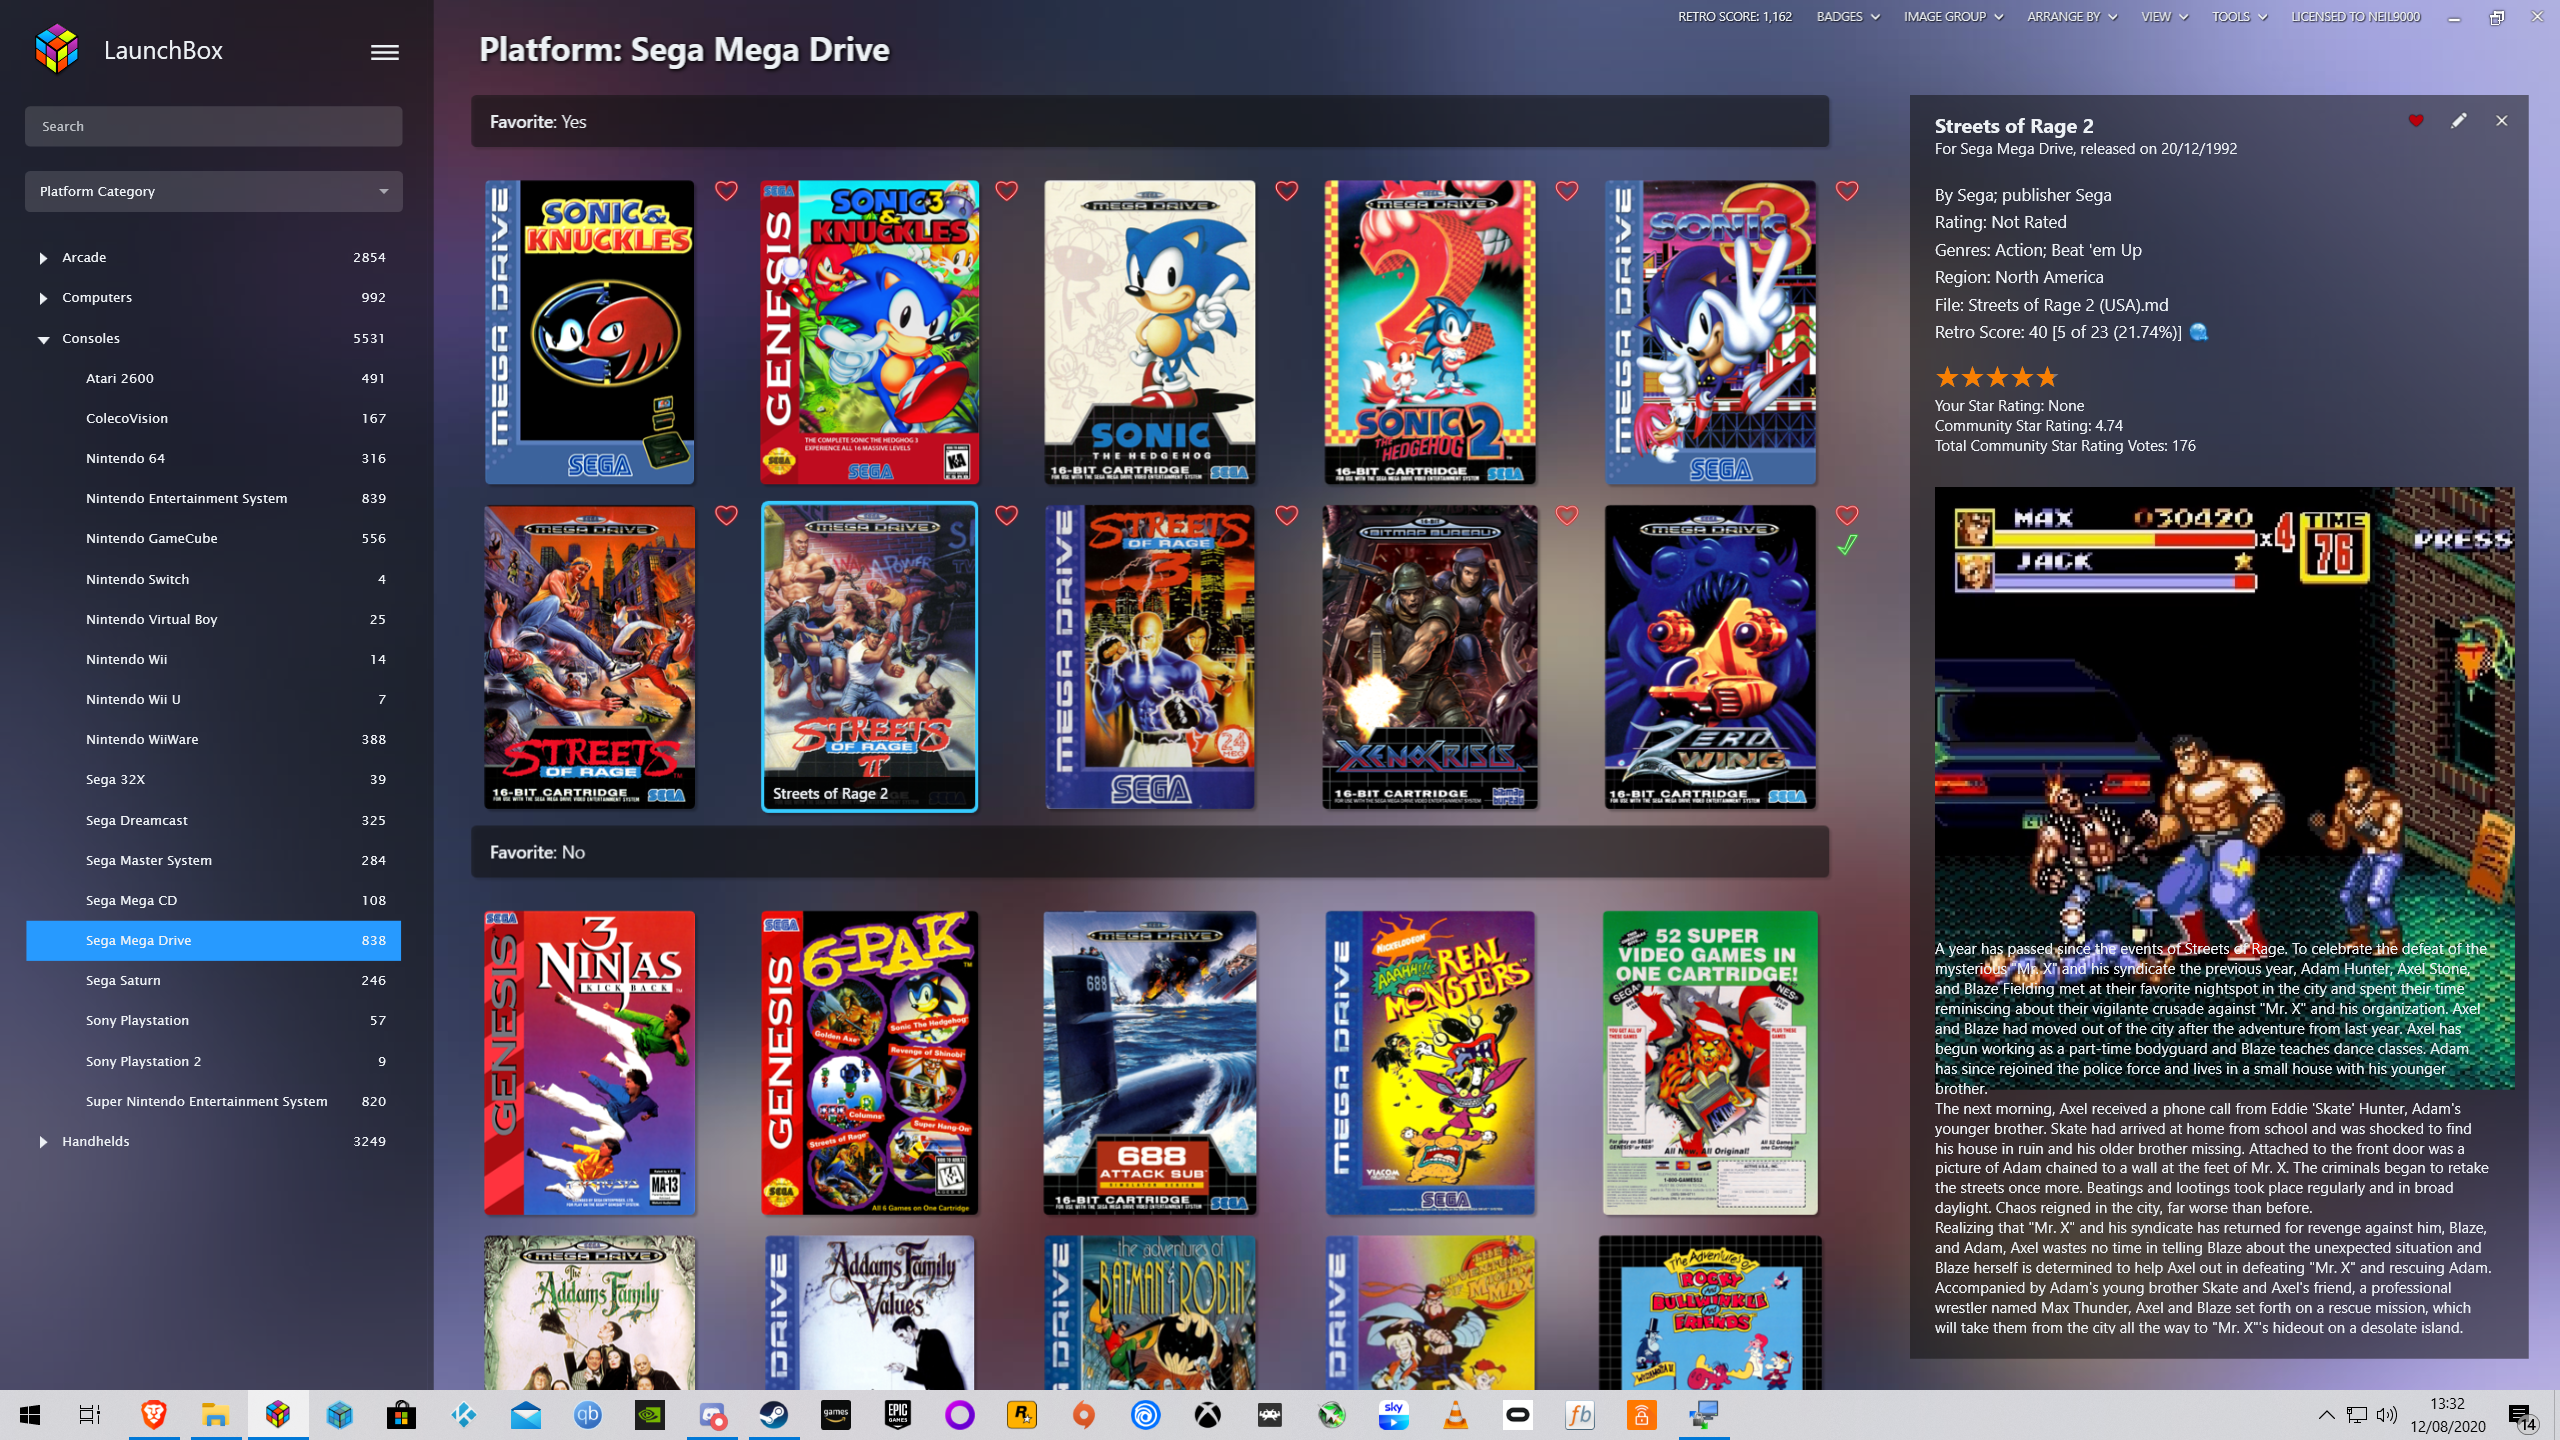Screen dimensions: 2560x1440
Task: Select the Streets of Rage 3 box art
Action: tap(1150, 657)
